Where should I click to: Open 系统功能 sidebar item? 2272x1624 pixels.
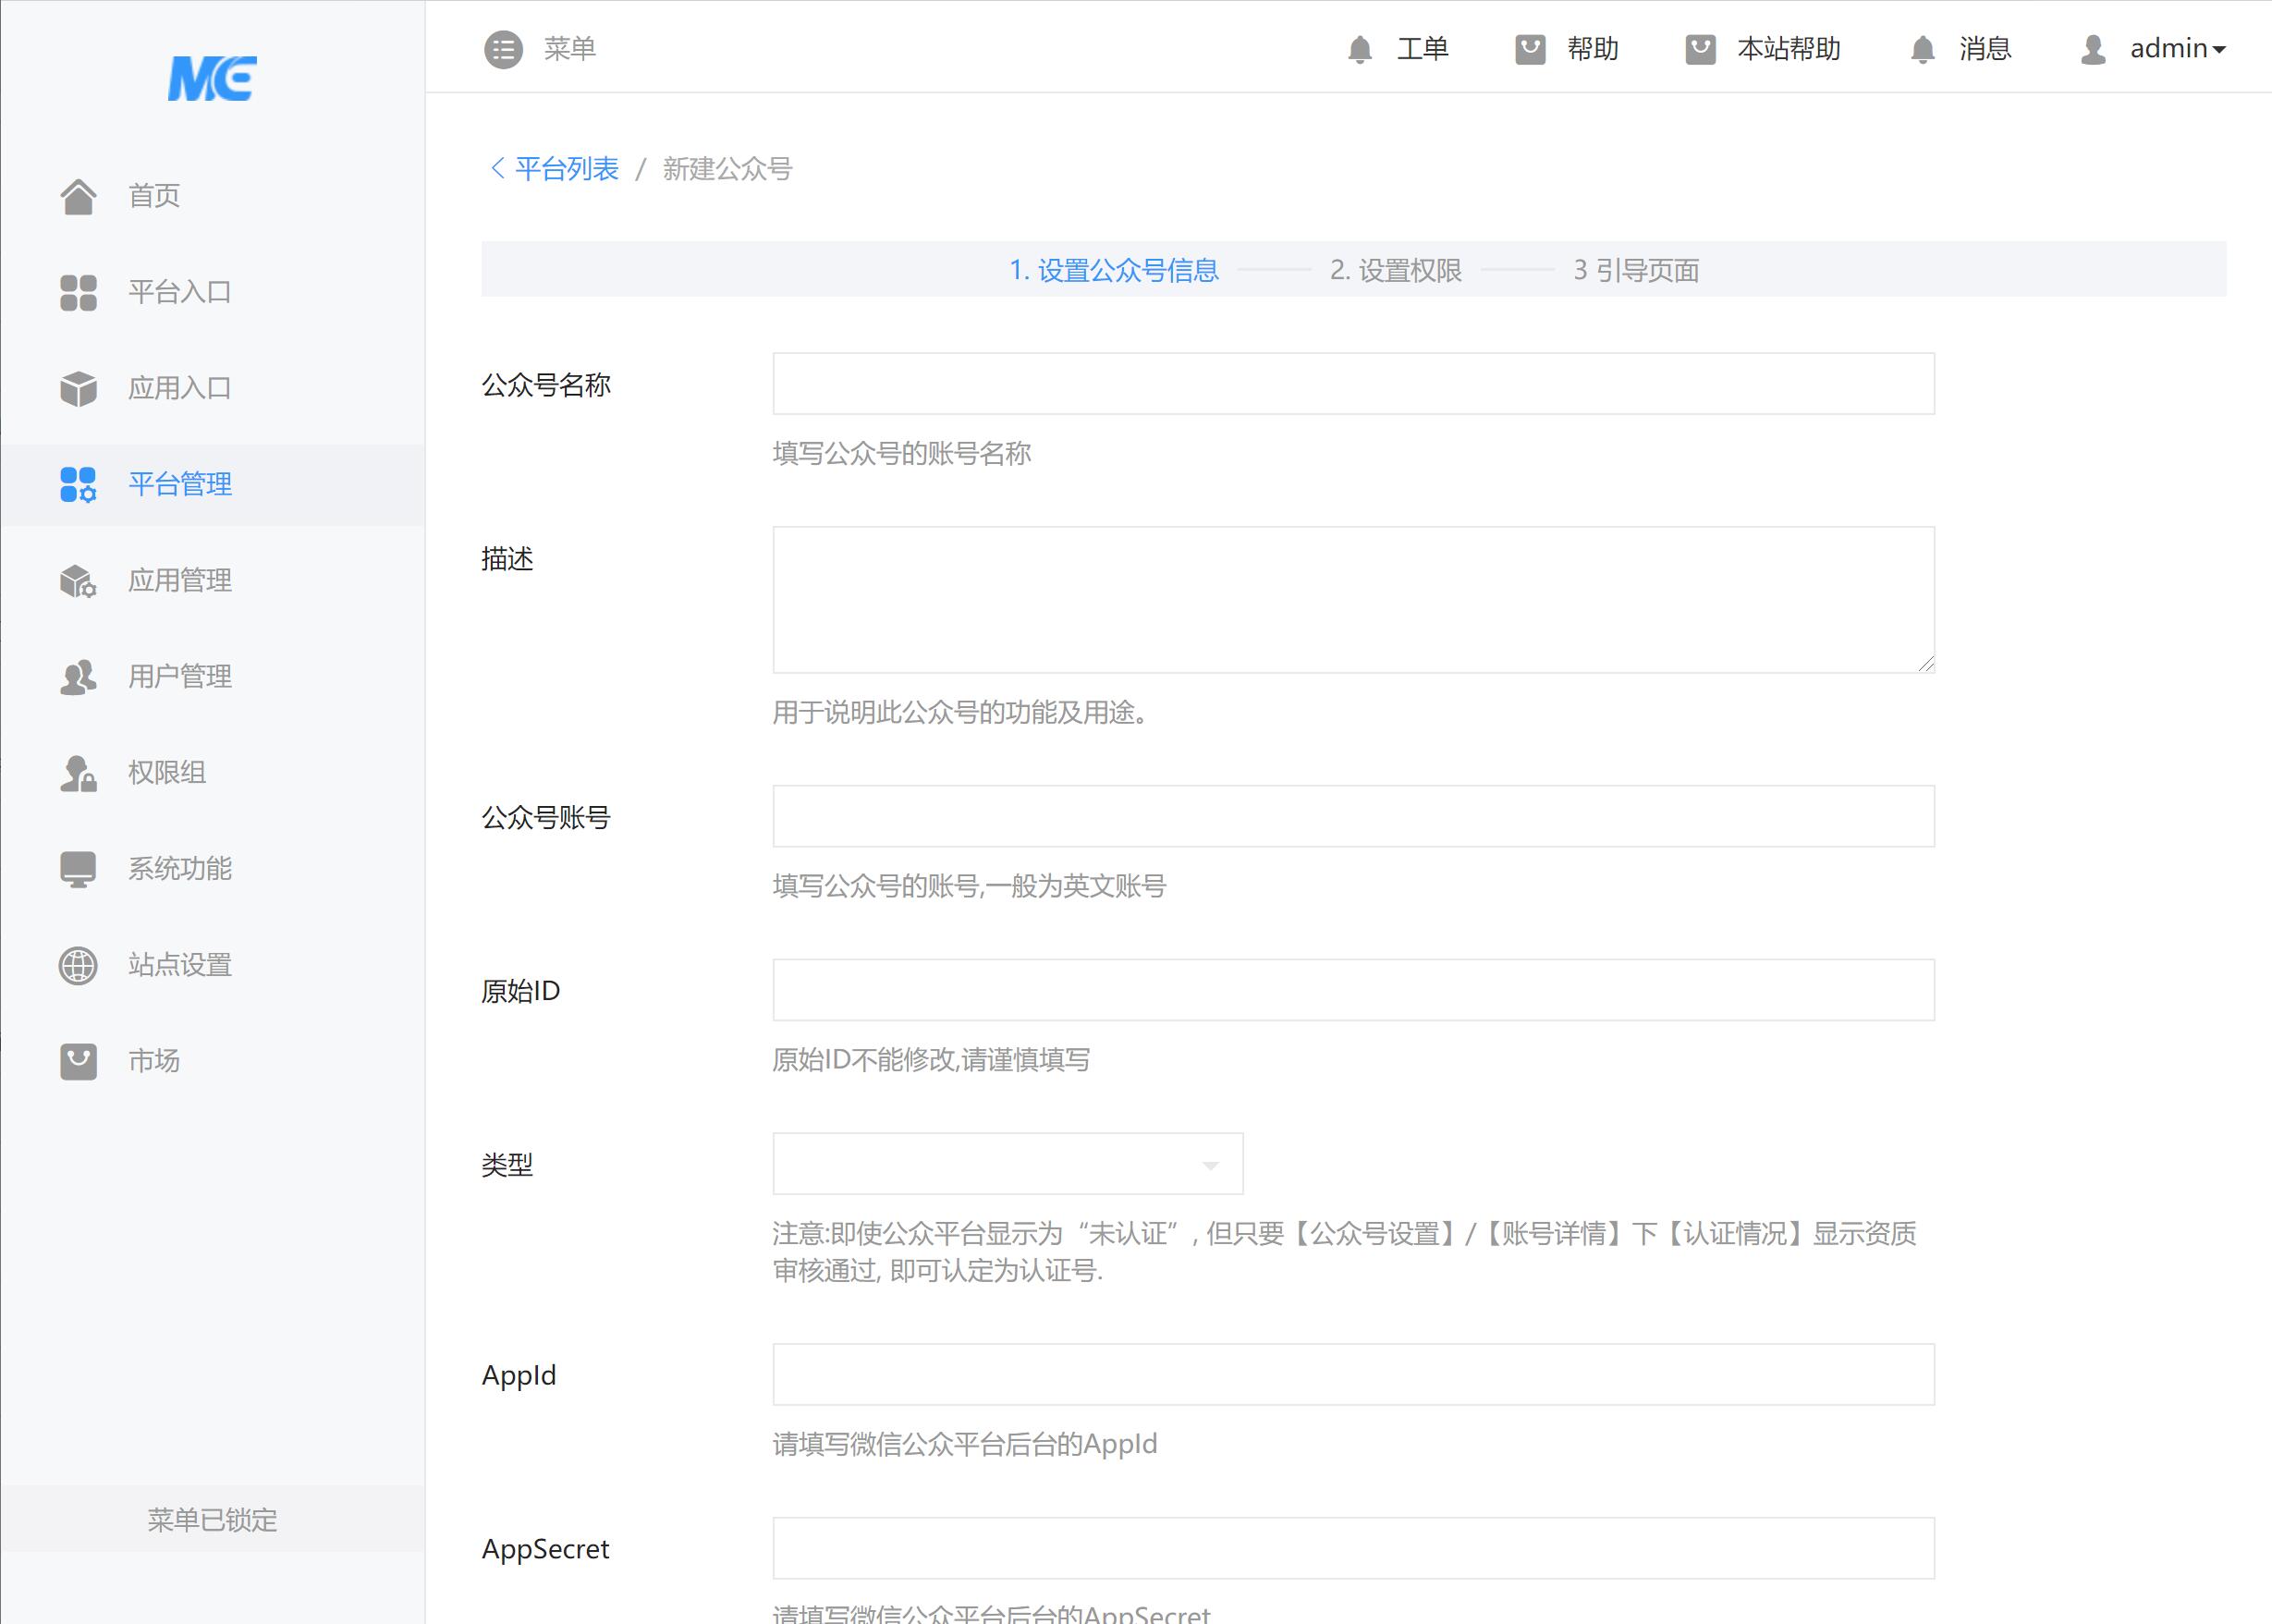[x=212, y=868]
